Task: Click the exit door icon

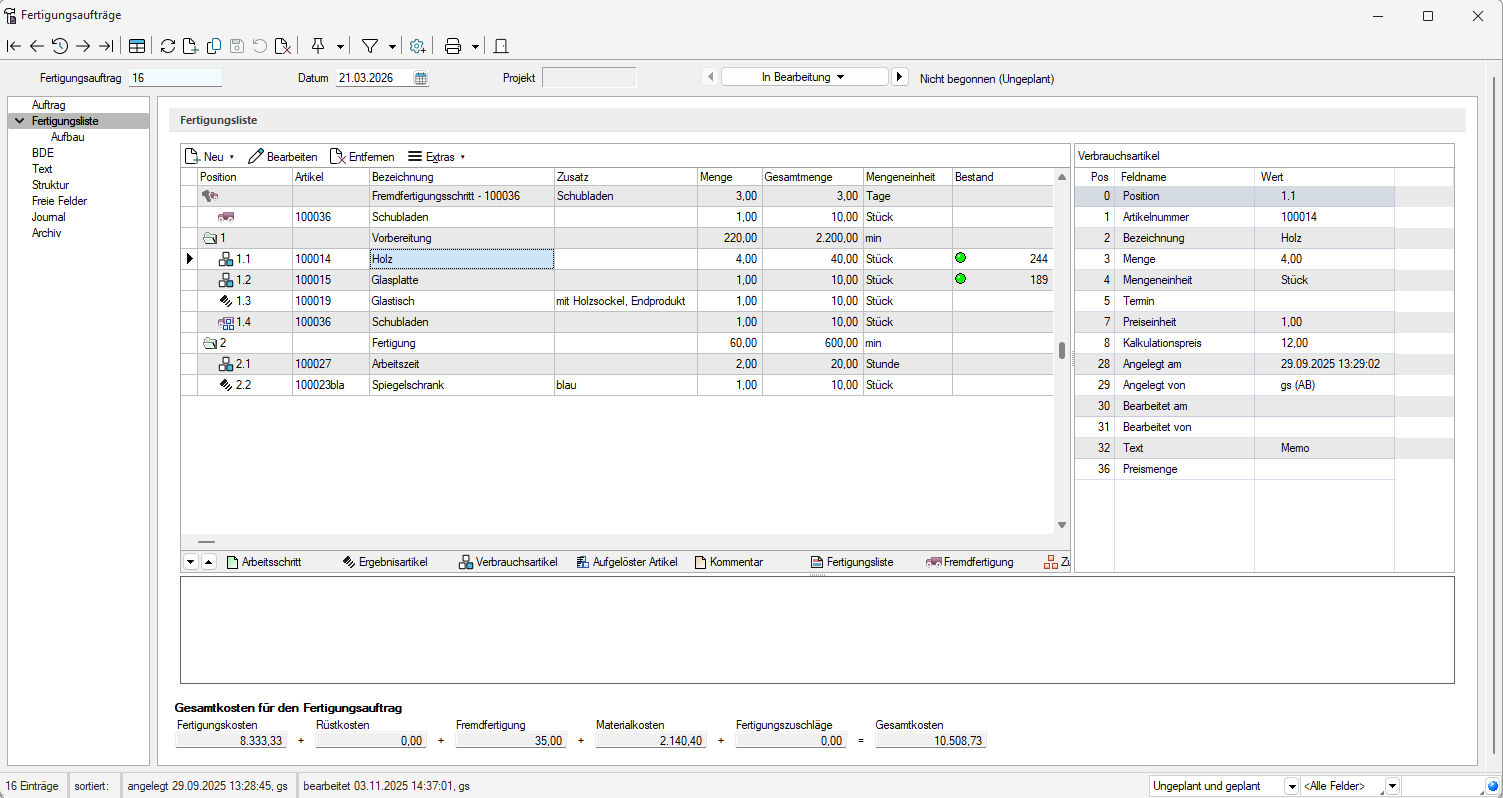Action: coord(502,46)
